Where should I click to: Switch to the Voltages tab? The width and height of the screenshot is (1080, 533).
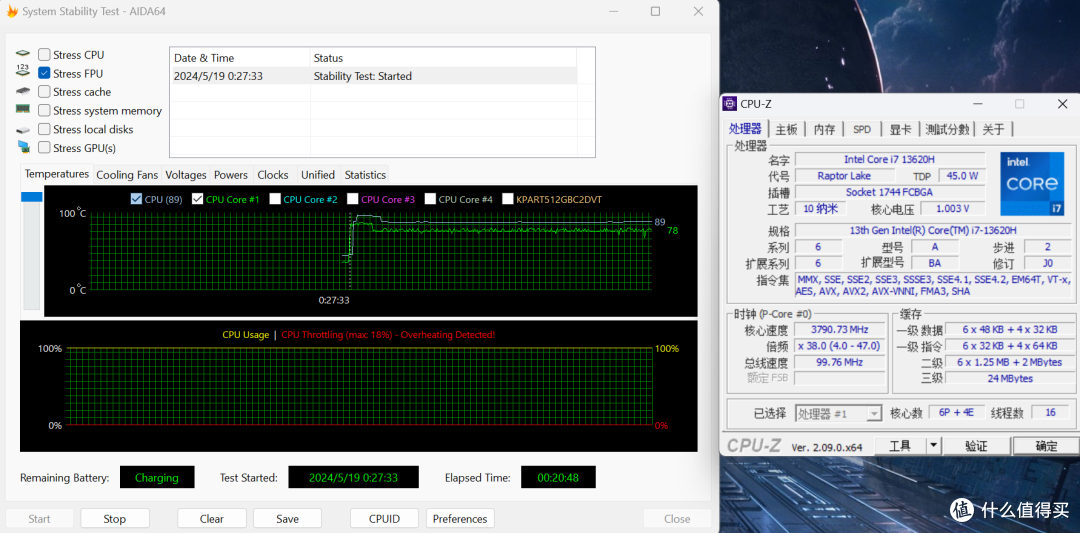tap(186, 175)
